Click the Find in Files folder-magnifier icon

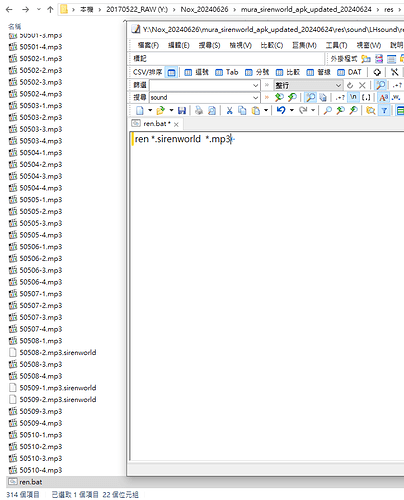coord(370,110)
